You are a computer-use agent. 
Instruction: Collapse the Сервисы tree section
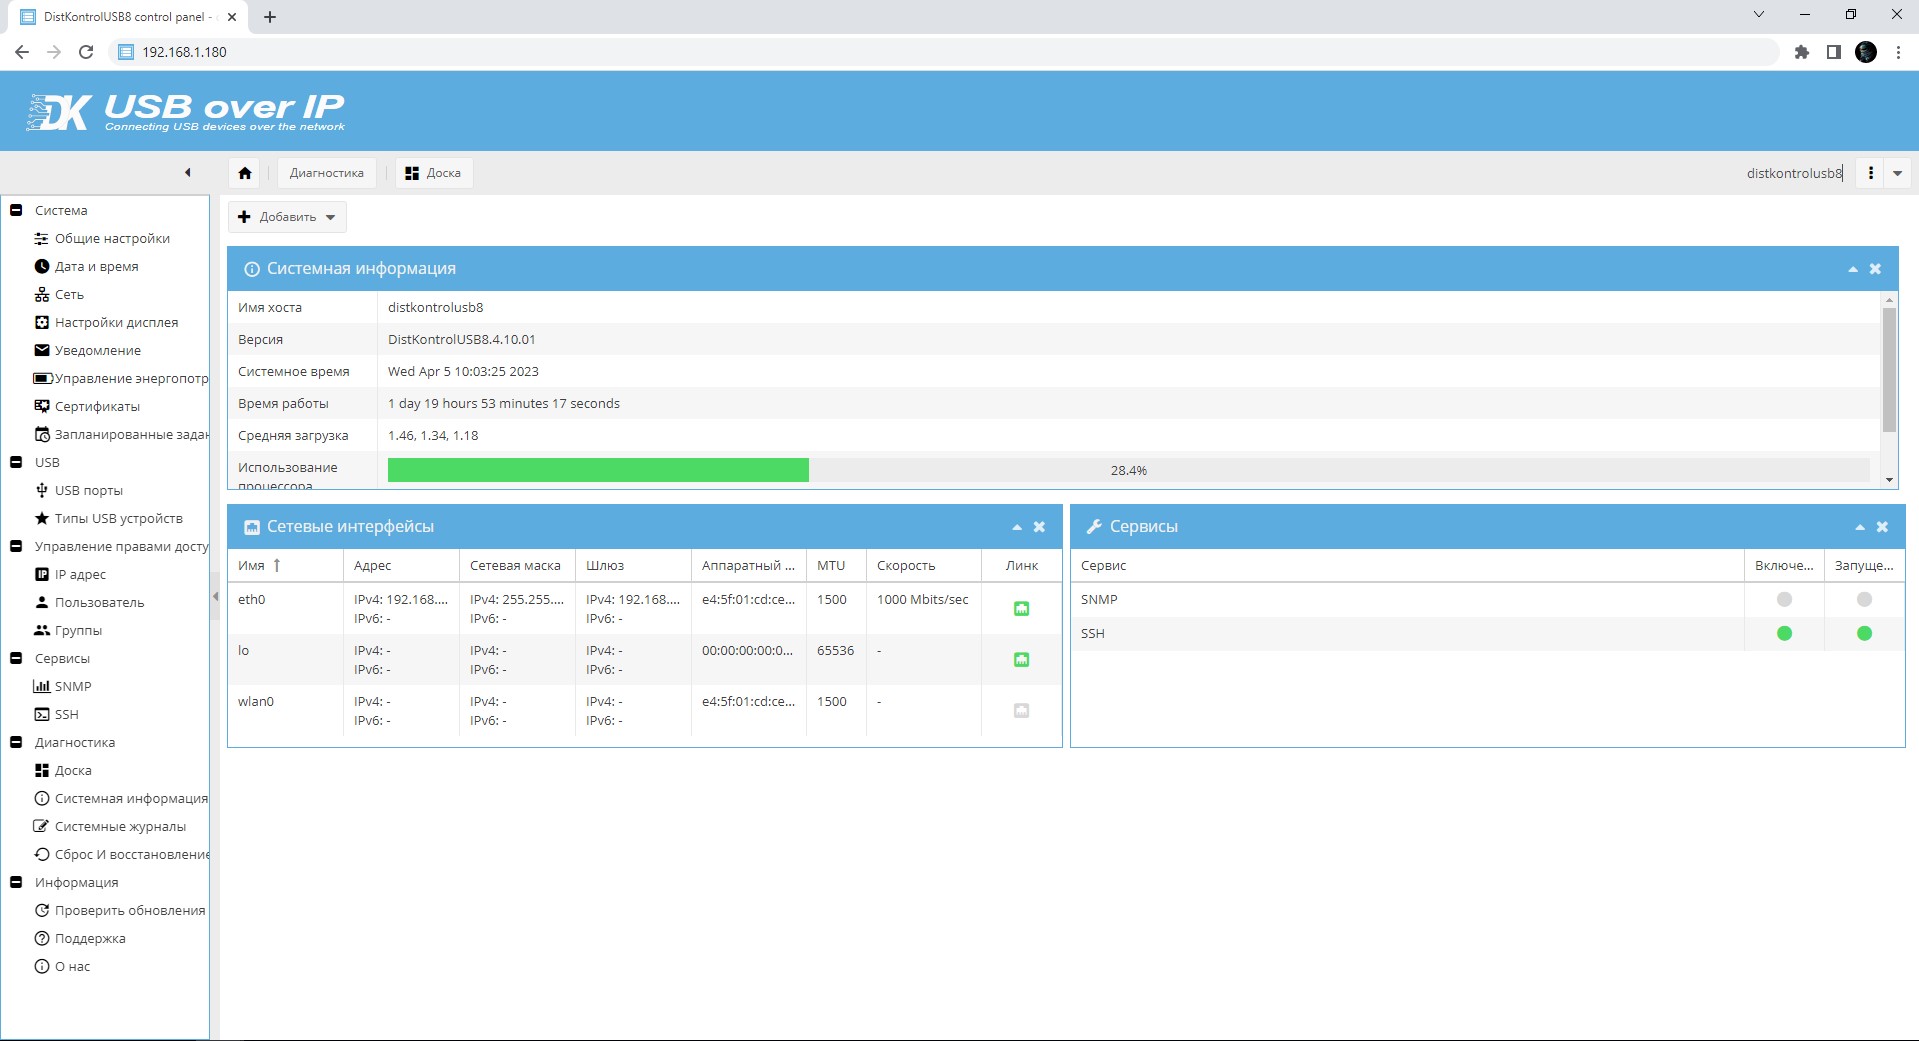point(16,658)
